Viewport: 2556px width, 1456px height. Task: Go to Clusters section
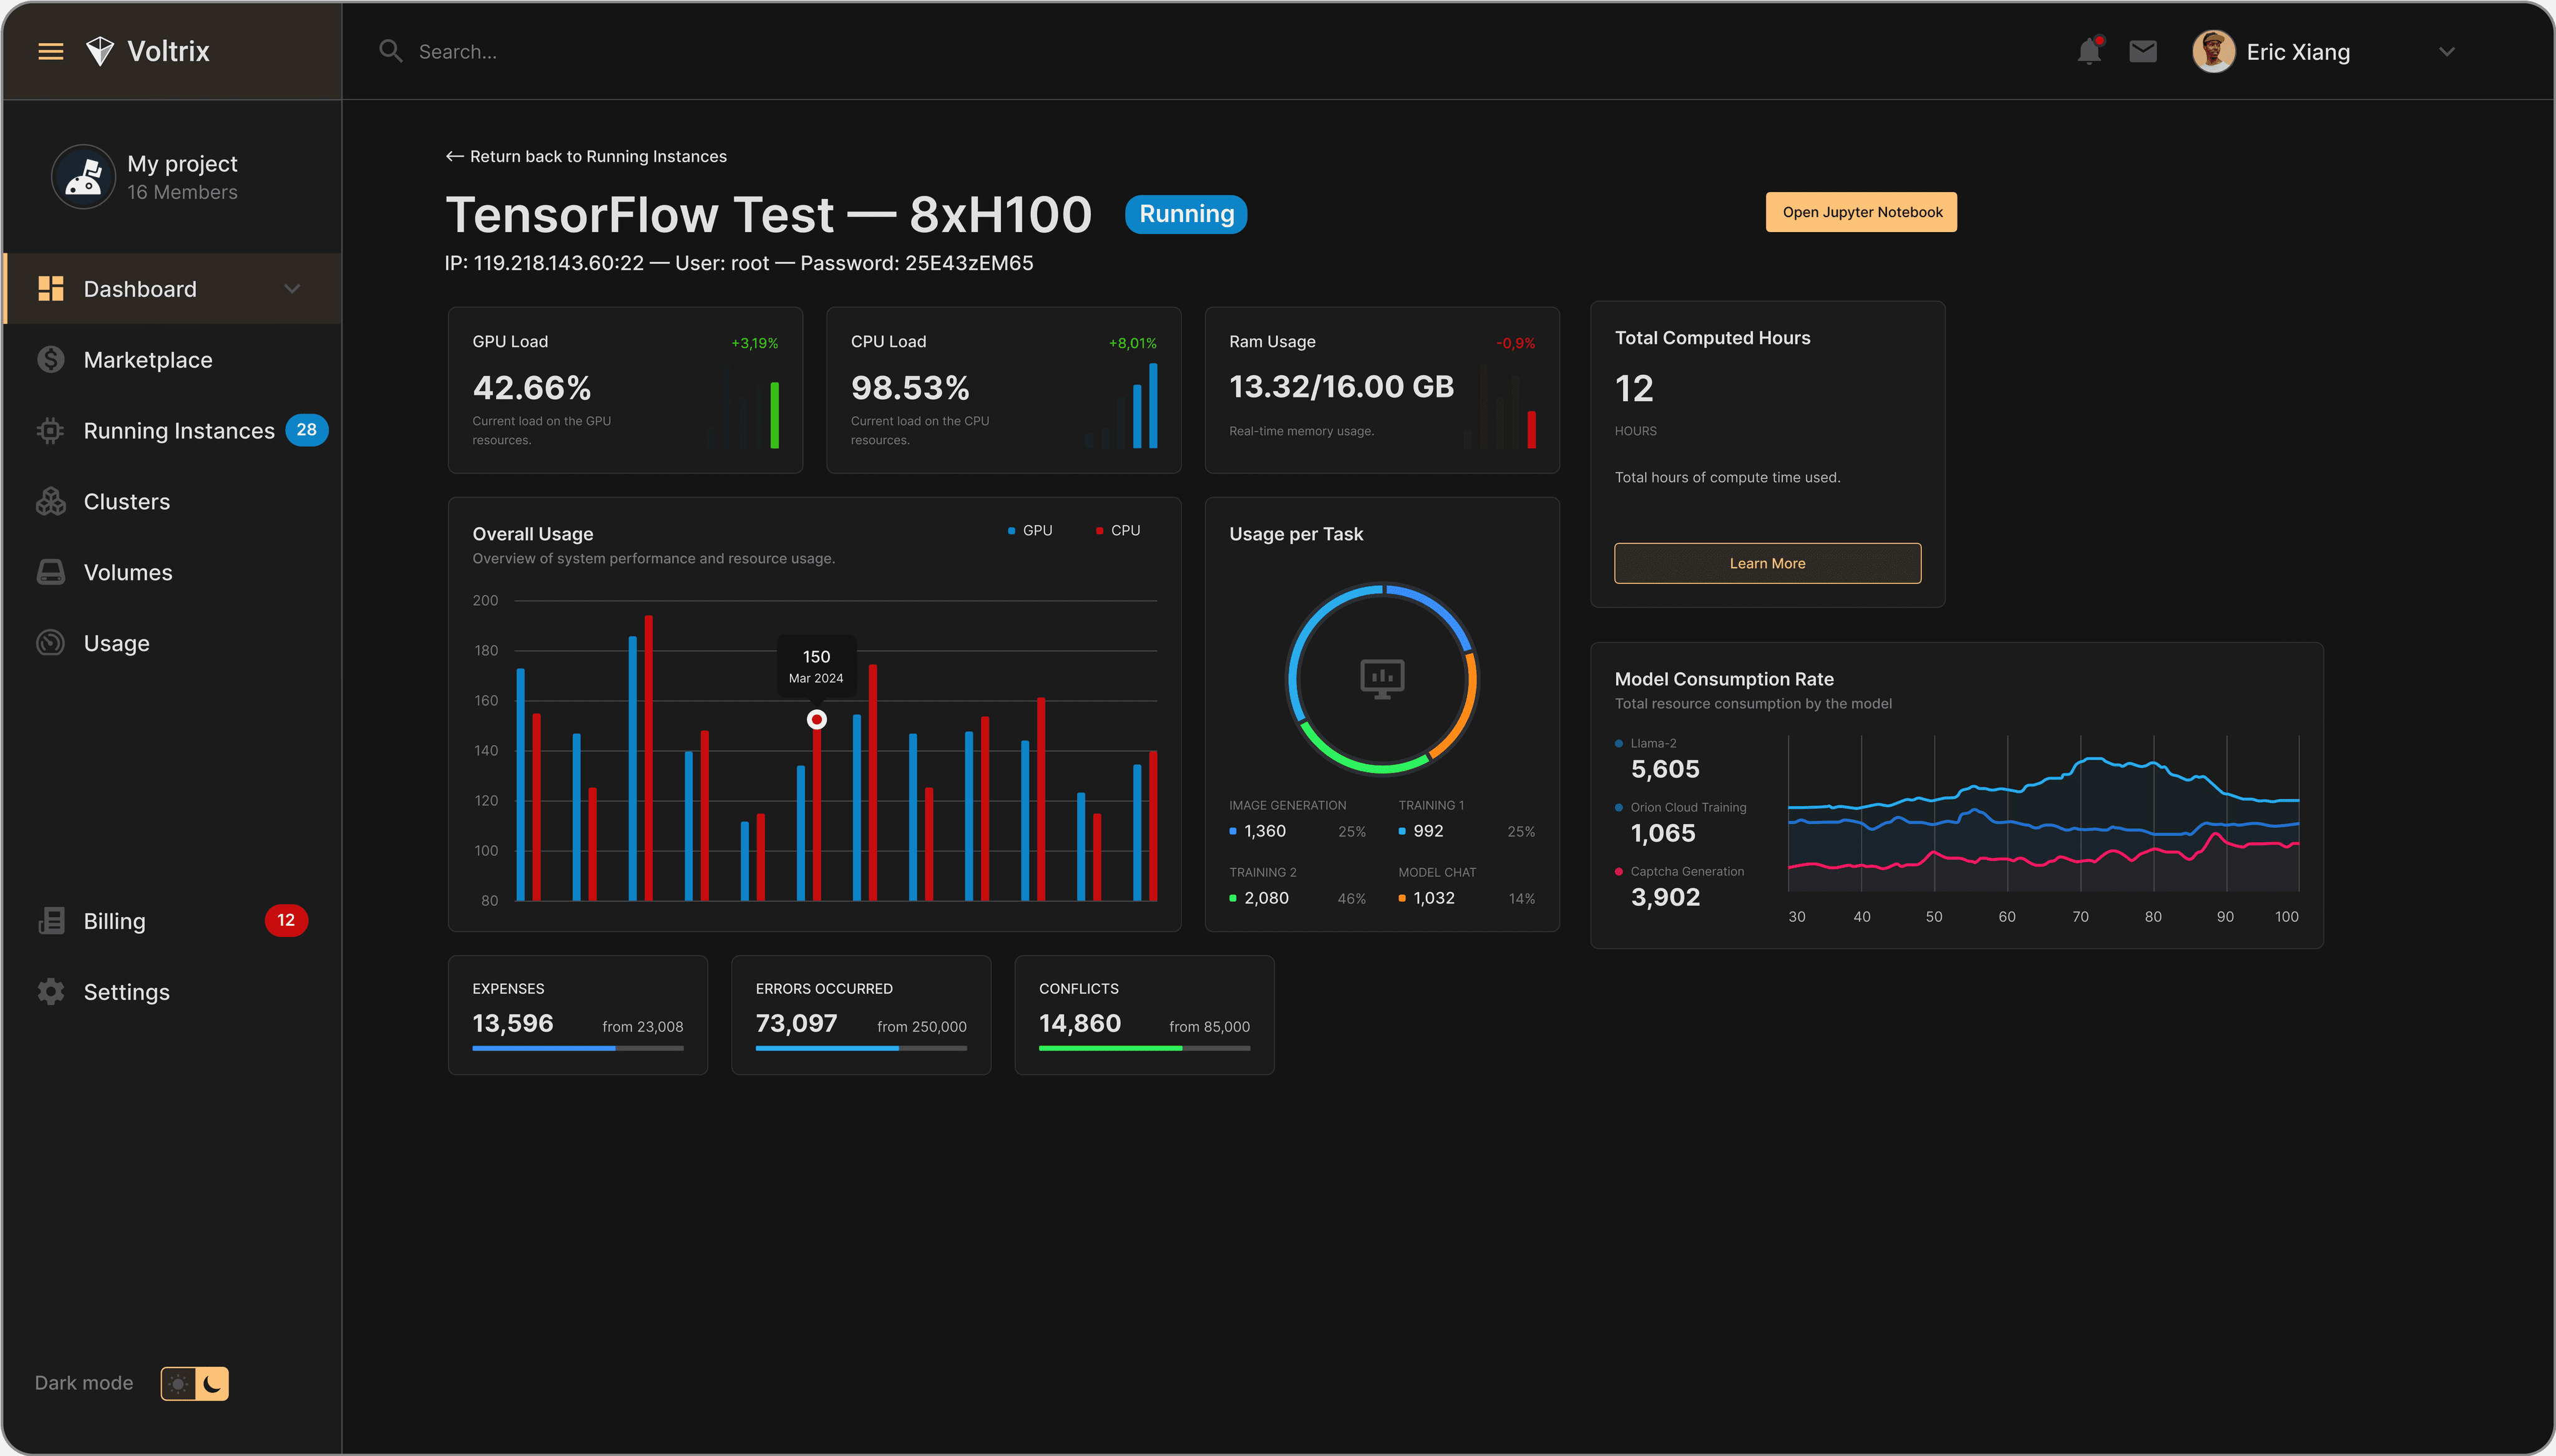click(172, 502)
